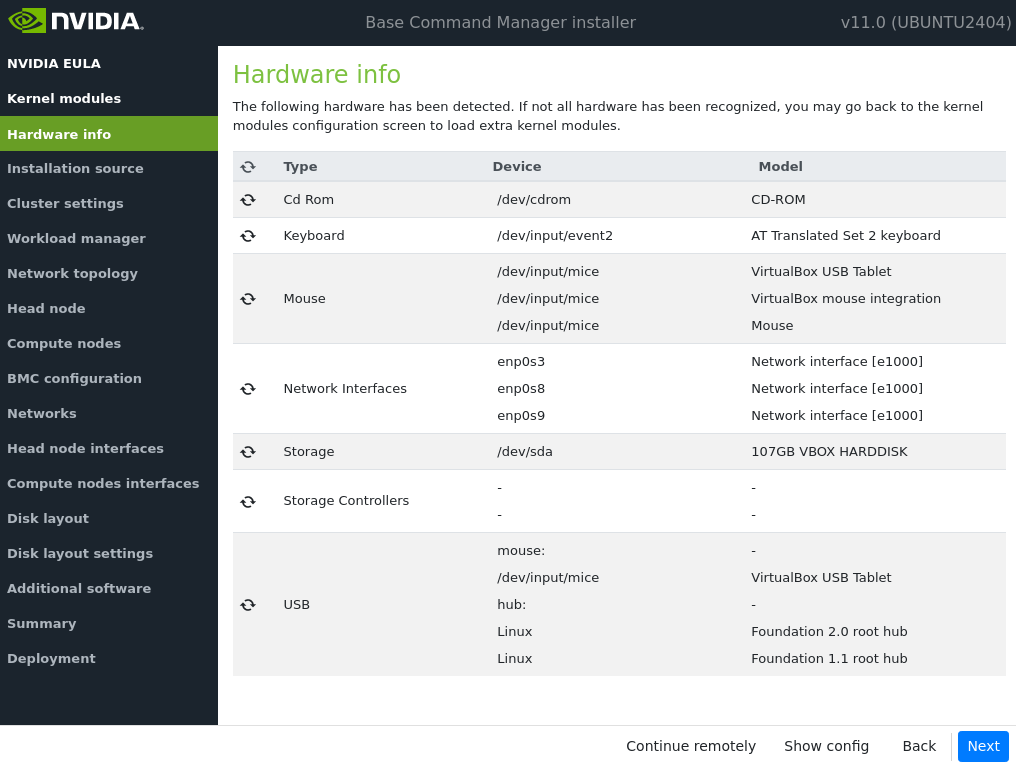Viewport: 1016px width, 763px height.
Task: Refresh all hardware via the header refresh icon
Action: [248, 167]
